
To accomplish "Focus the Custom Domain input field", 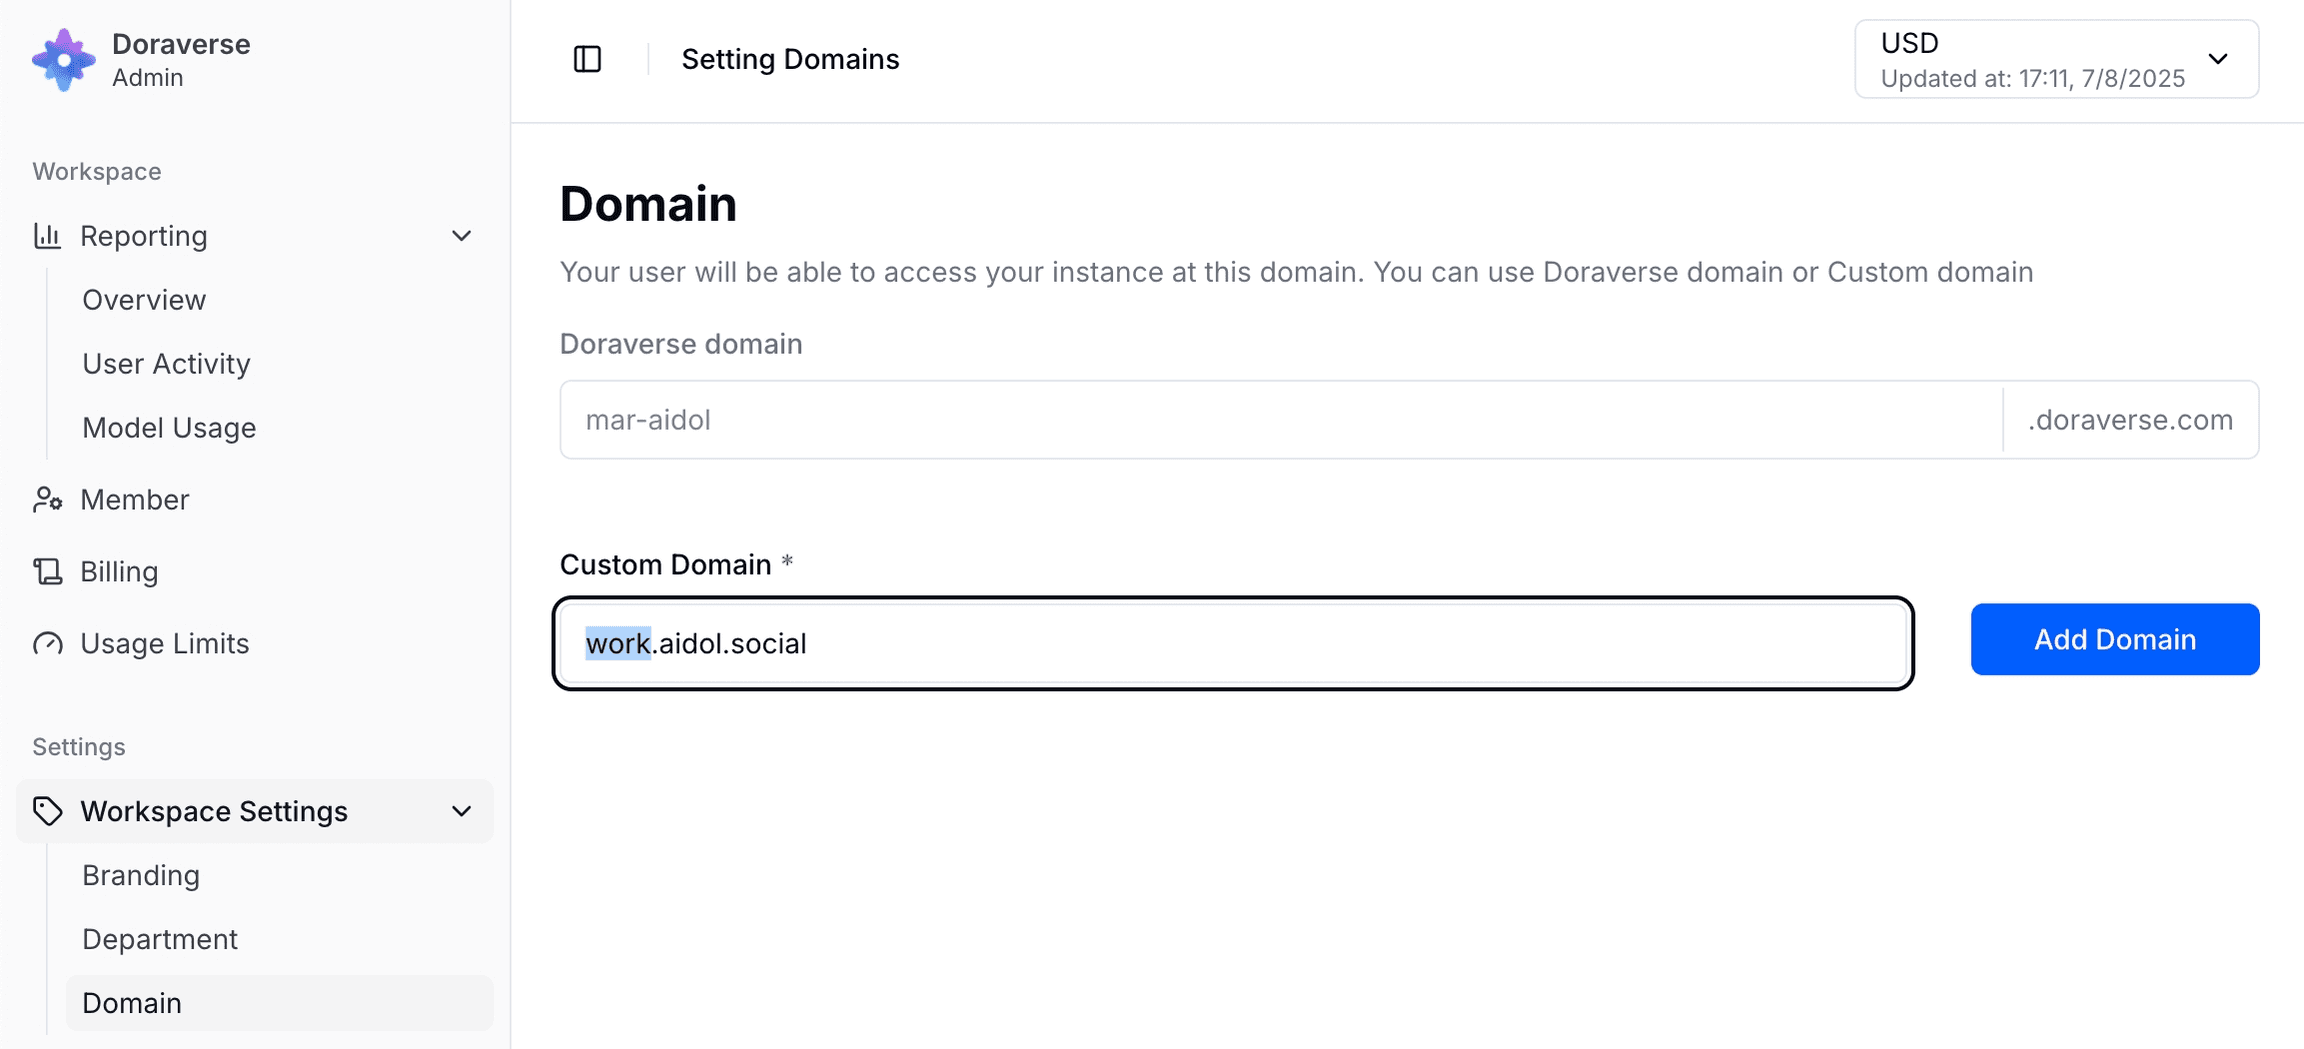I will tap(1233, 643).
